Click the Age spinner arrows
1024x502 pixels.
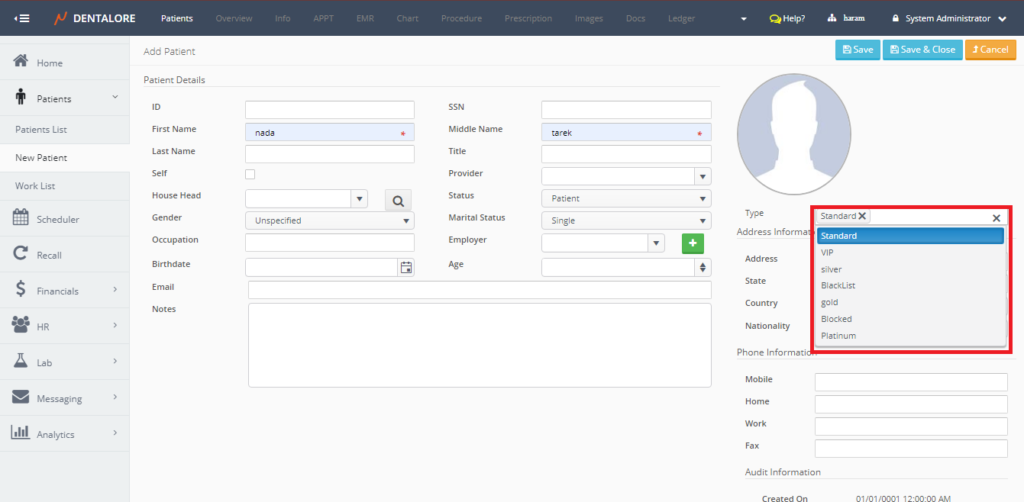703,267
